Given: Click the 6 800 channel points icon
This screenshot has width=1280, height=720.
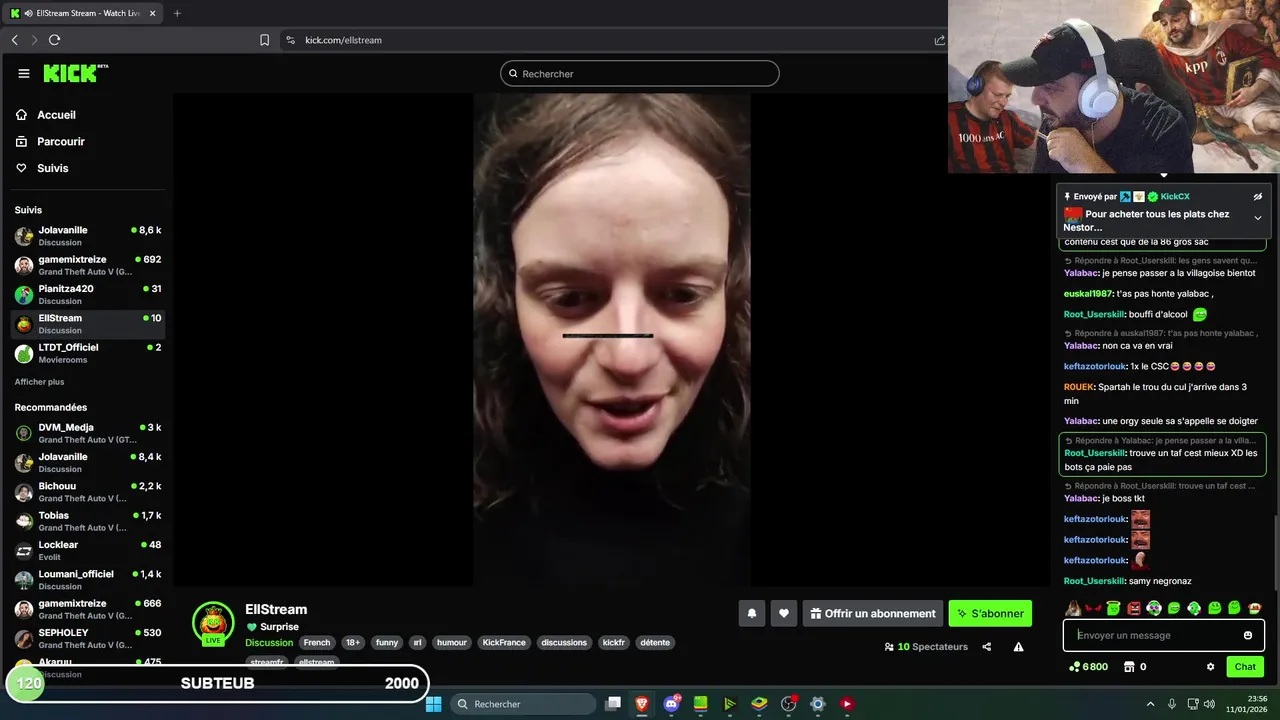Looking at the screenshot, I should tap(1075, 667).
